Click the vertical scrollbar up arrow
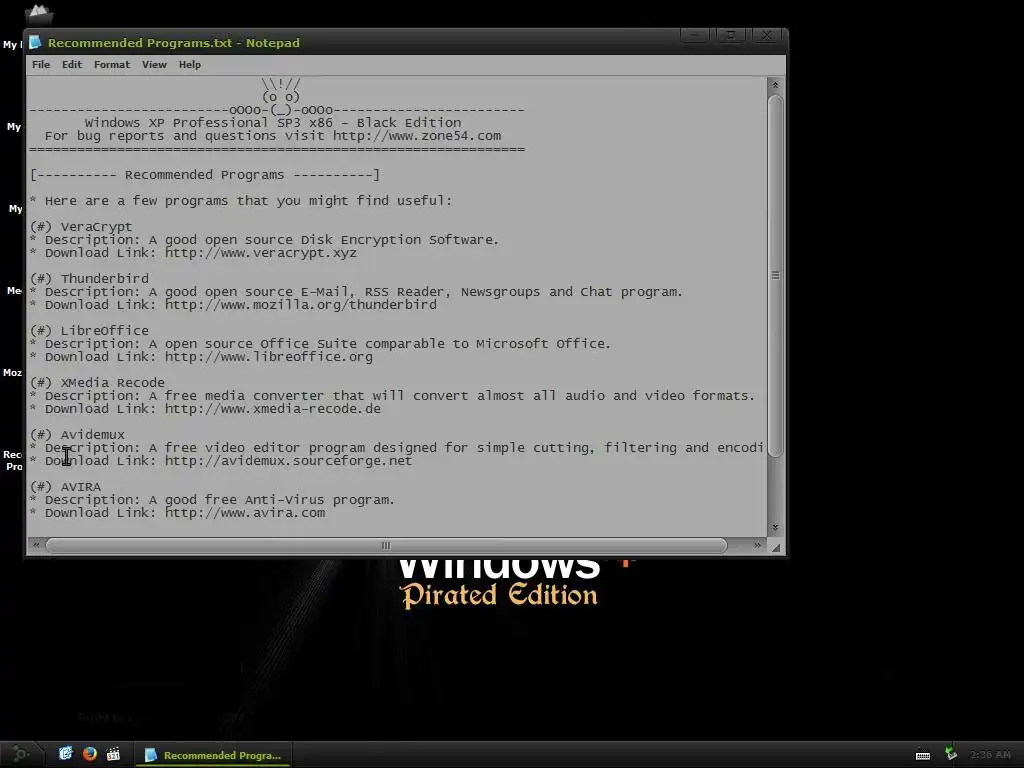 775,85
